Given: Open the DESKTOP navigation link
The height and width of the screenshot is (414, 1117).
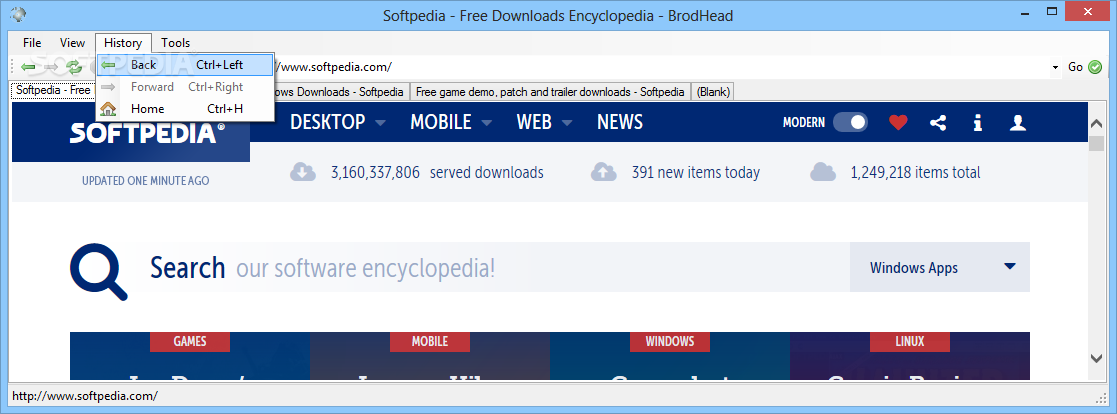Looking at the screenshot, I should tap(328, 123).
